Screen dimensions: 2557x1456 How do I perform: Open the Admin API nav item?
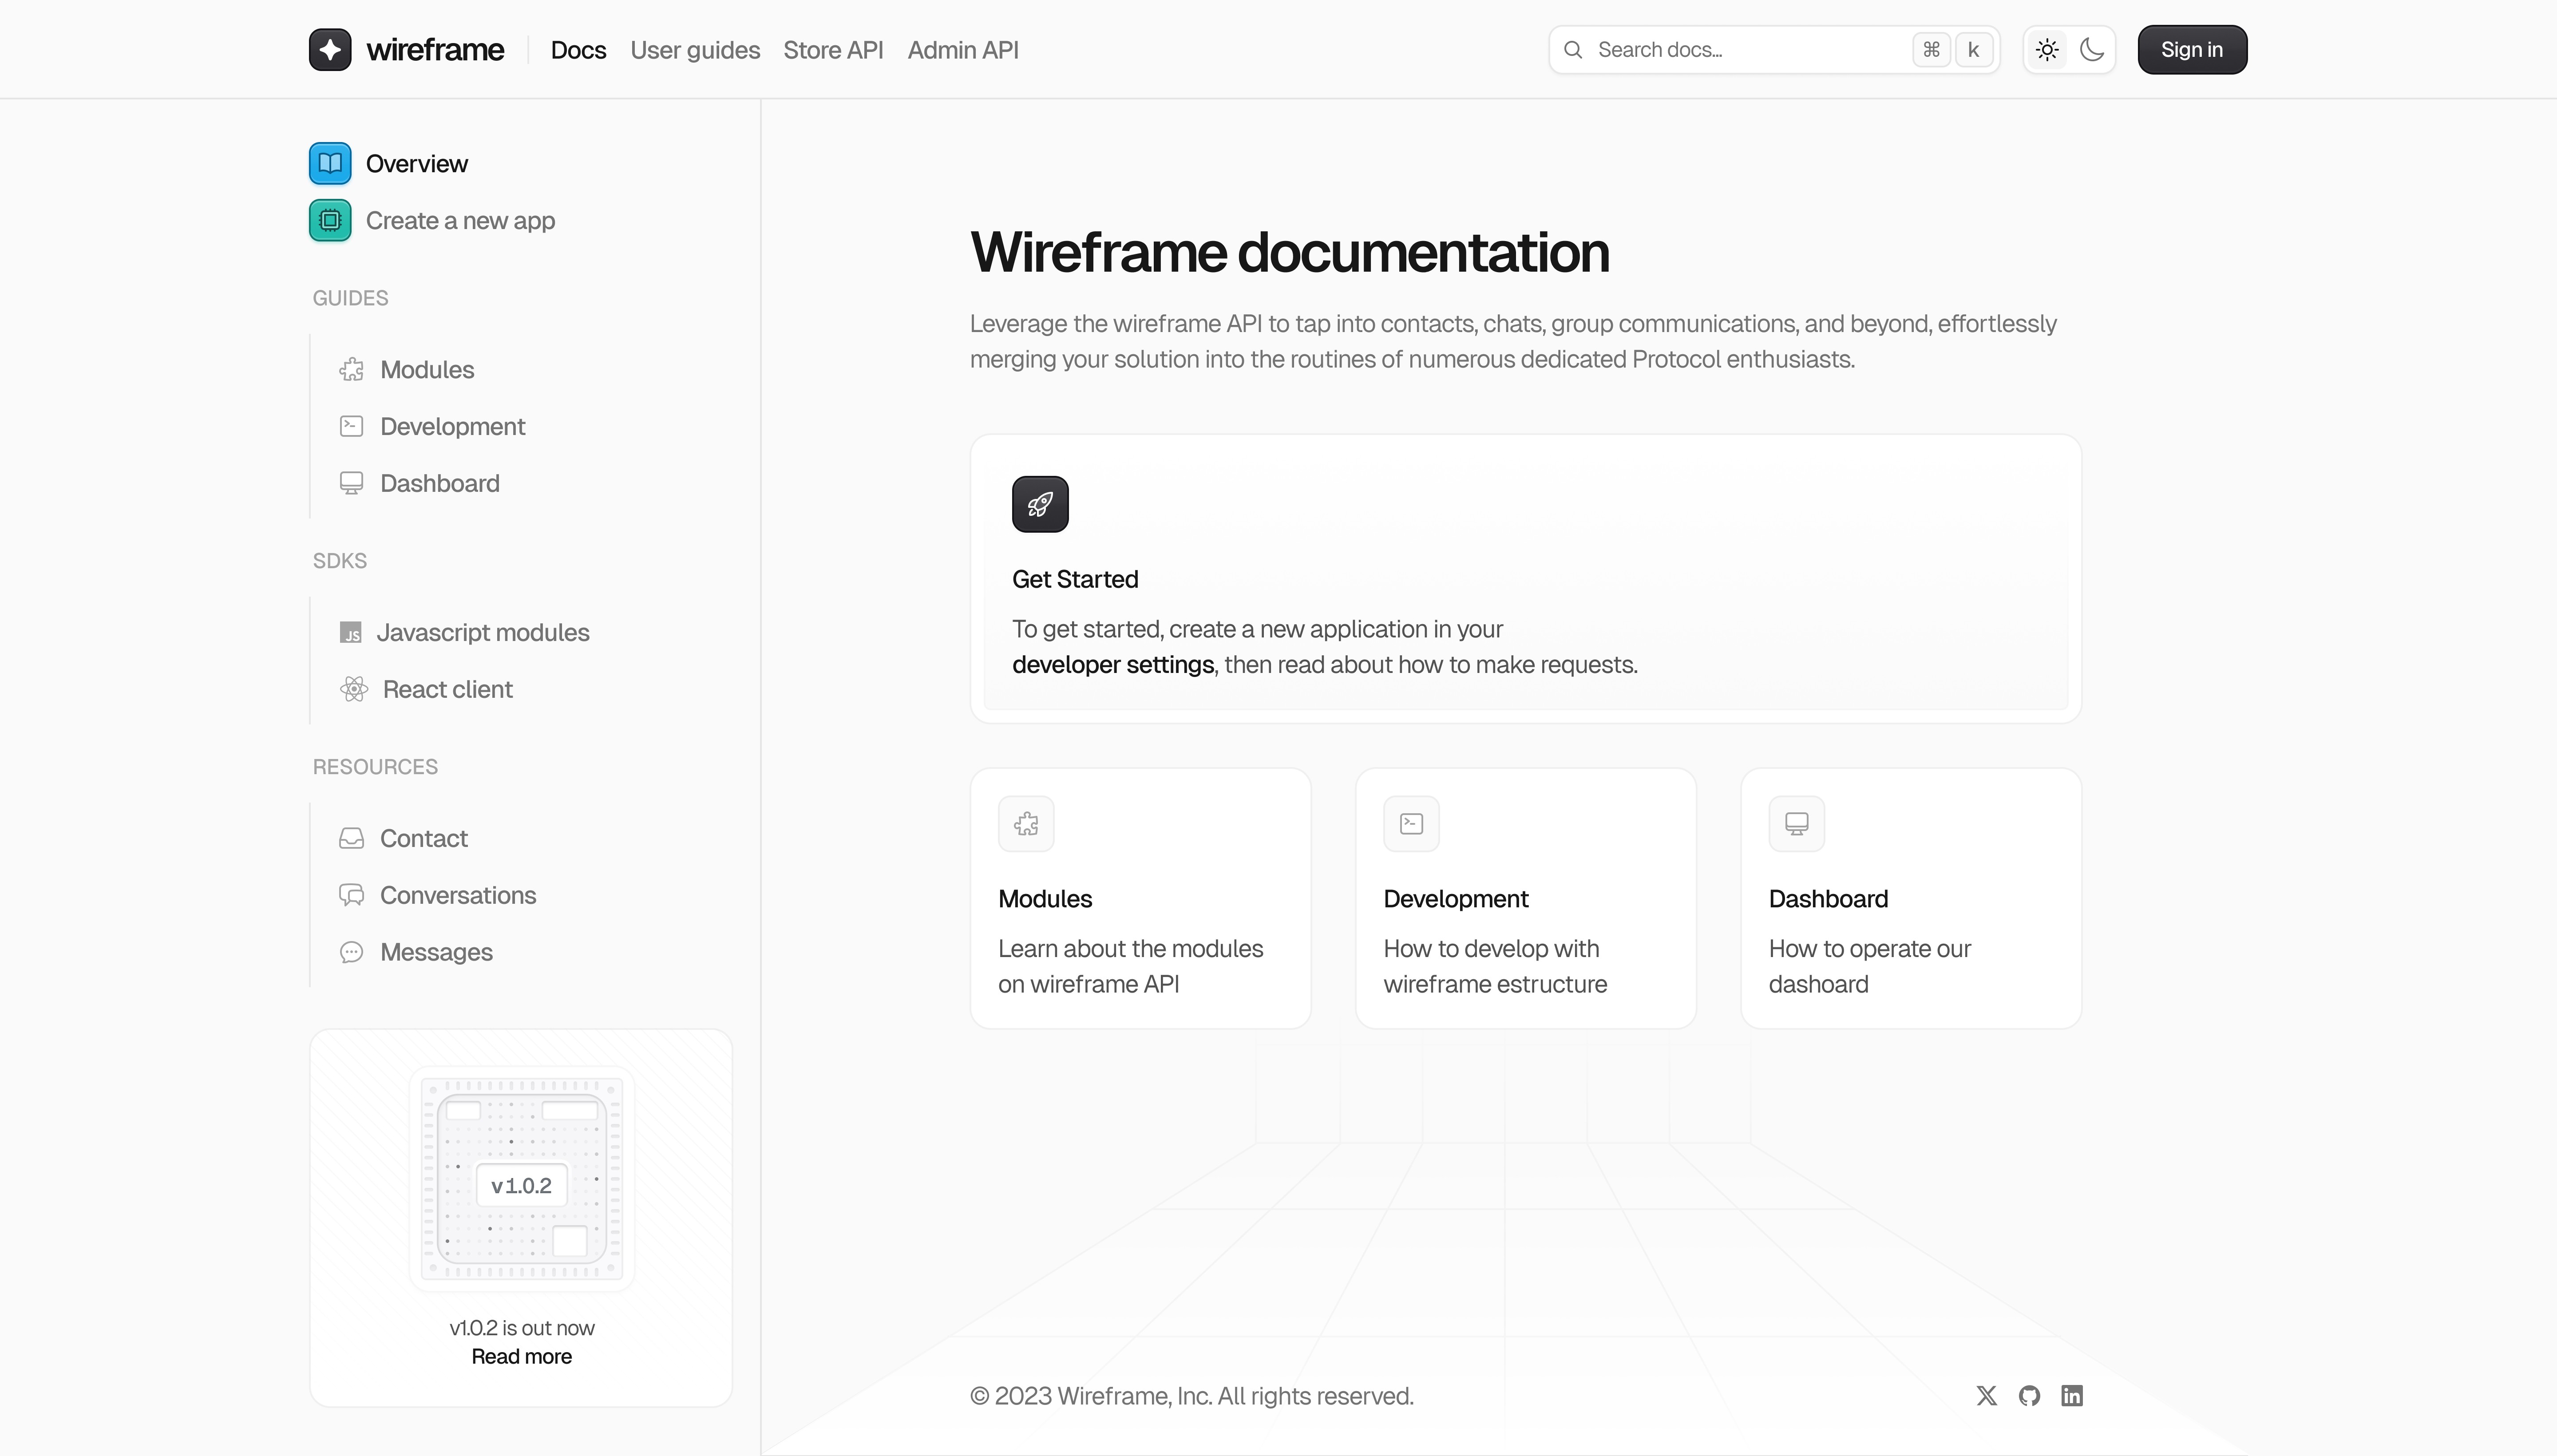[x=963, y=50]
